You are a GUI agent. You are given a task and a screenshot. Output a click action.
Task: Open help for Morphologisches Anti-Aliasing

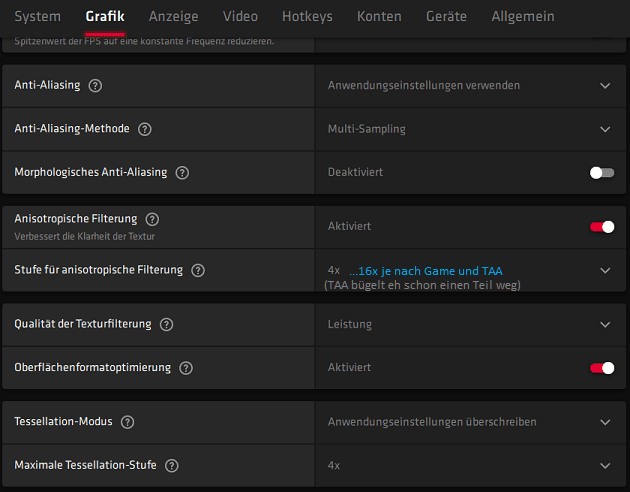[182, 173]
